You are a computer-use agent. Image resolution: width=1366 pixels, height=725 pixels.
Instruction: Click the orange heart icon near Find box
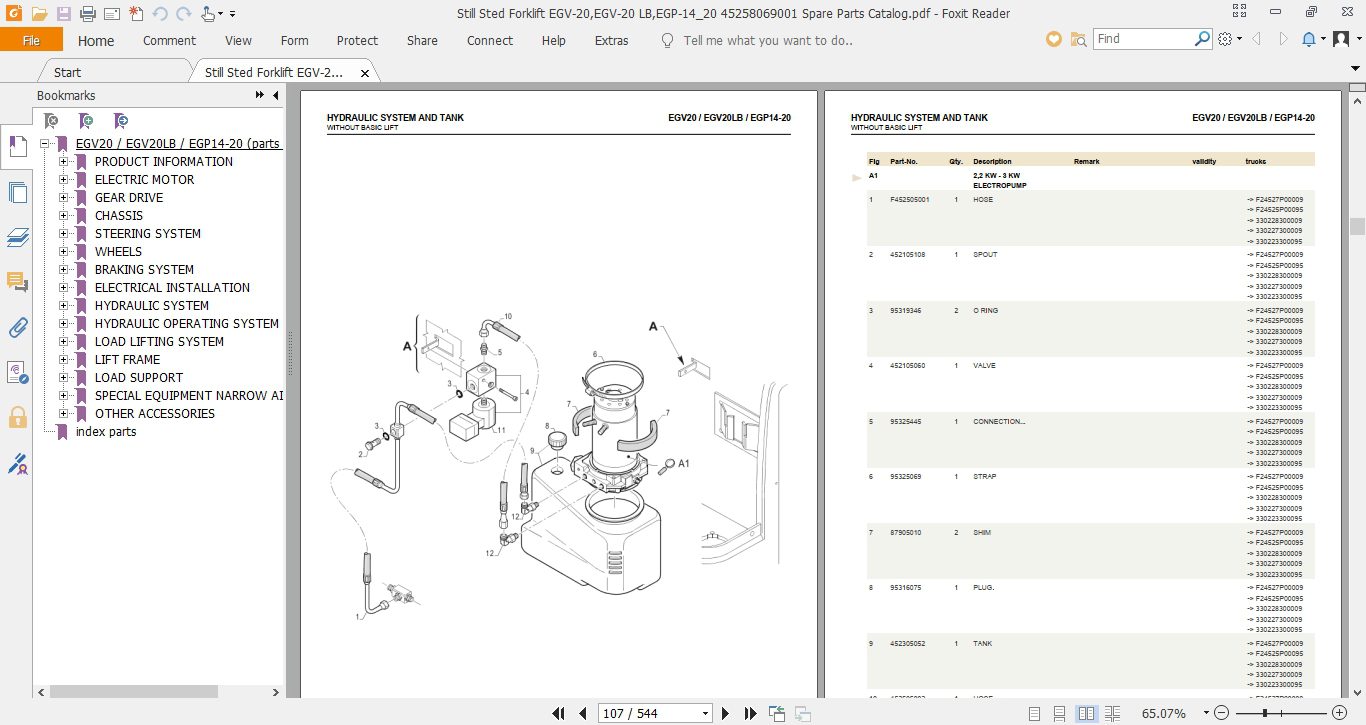1053,39
